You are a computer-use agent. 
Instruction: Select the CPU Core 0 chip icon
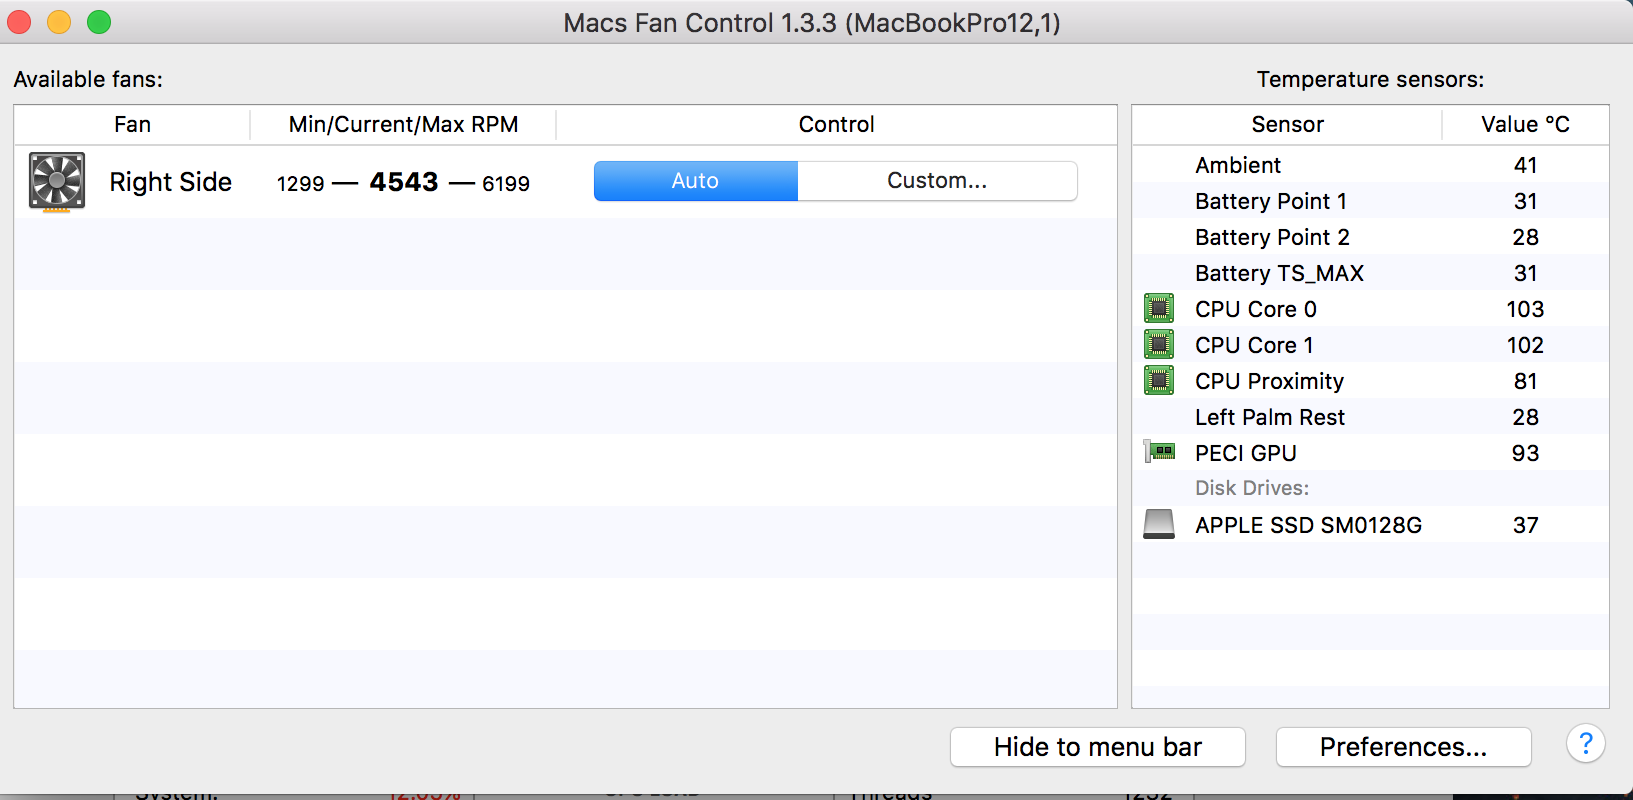[x=1159, y=309]
